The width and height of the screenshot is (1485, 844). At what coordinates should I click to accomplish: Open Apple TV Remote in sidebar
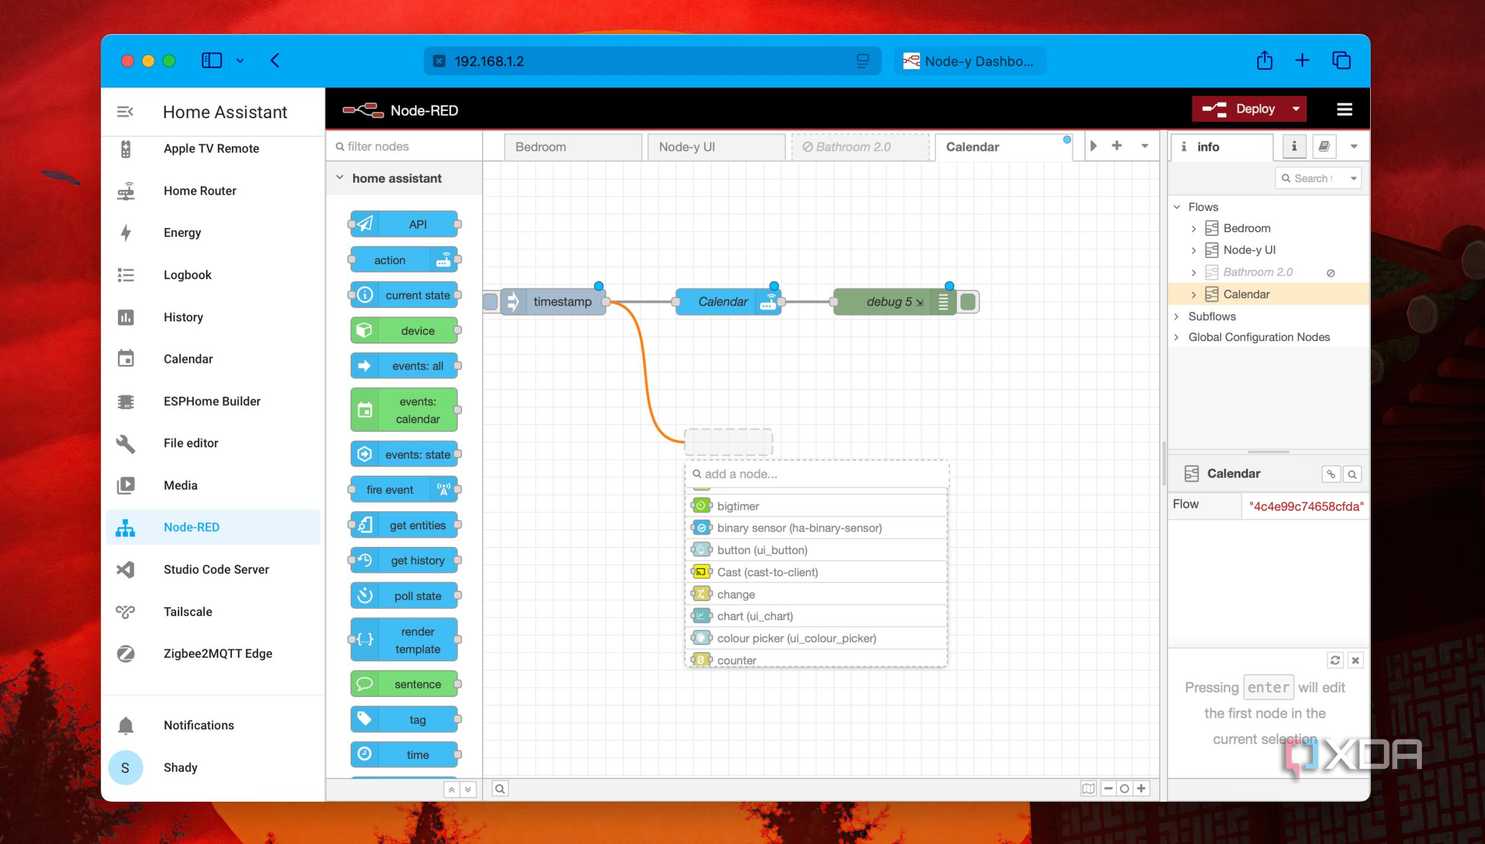click(x=212, y=149)
